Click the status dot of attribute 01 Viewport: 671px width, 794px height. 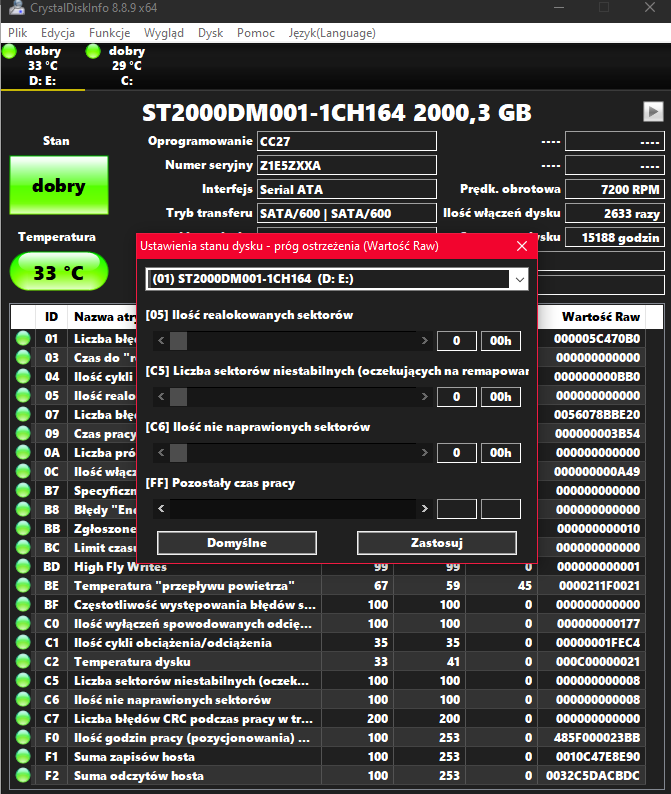(23, 338)
